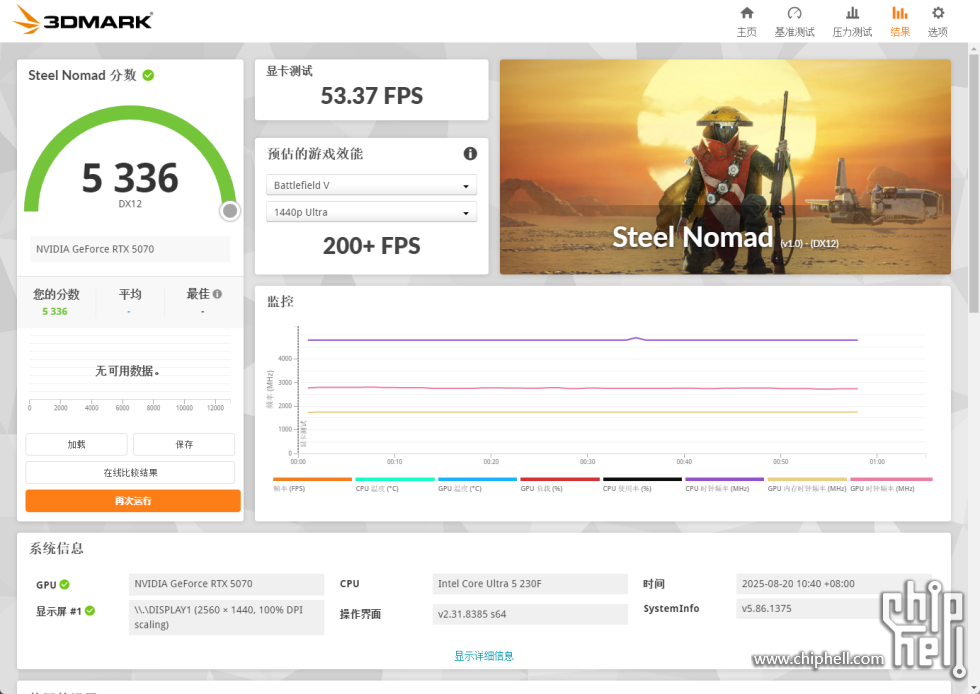Click the 监控 monitoring heading
The image size is (980, 694).
(280, 301)
